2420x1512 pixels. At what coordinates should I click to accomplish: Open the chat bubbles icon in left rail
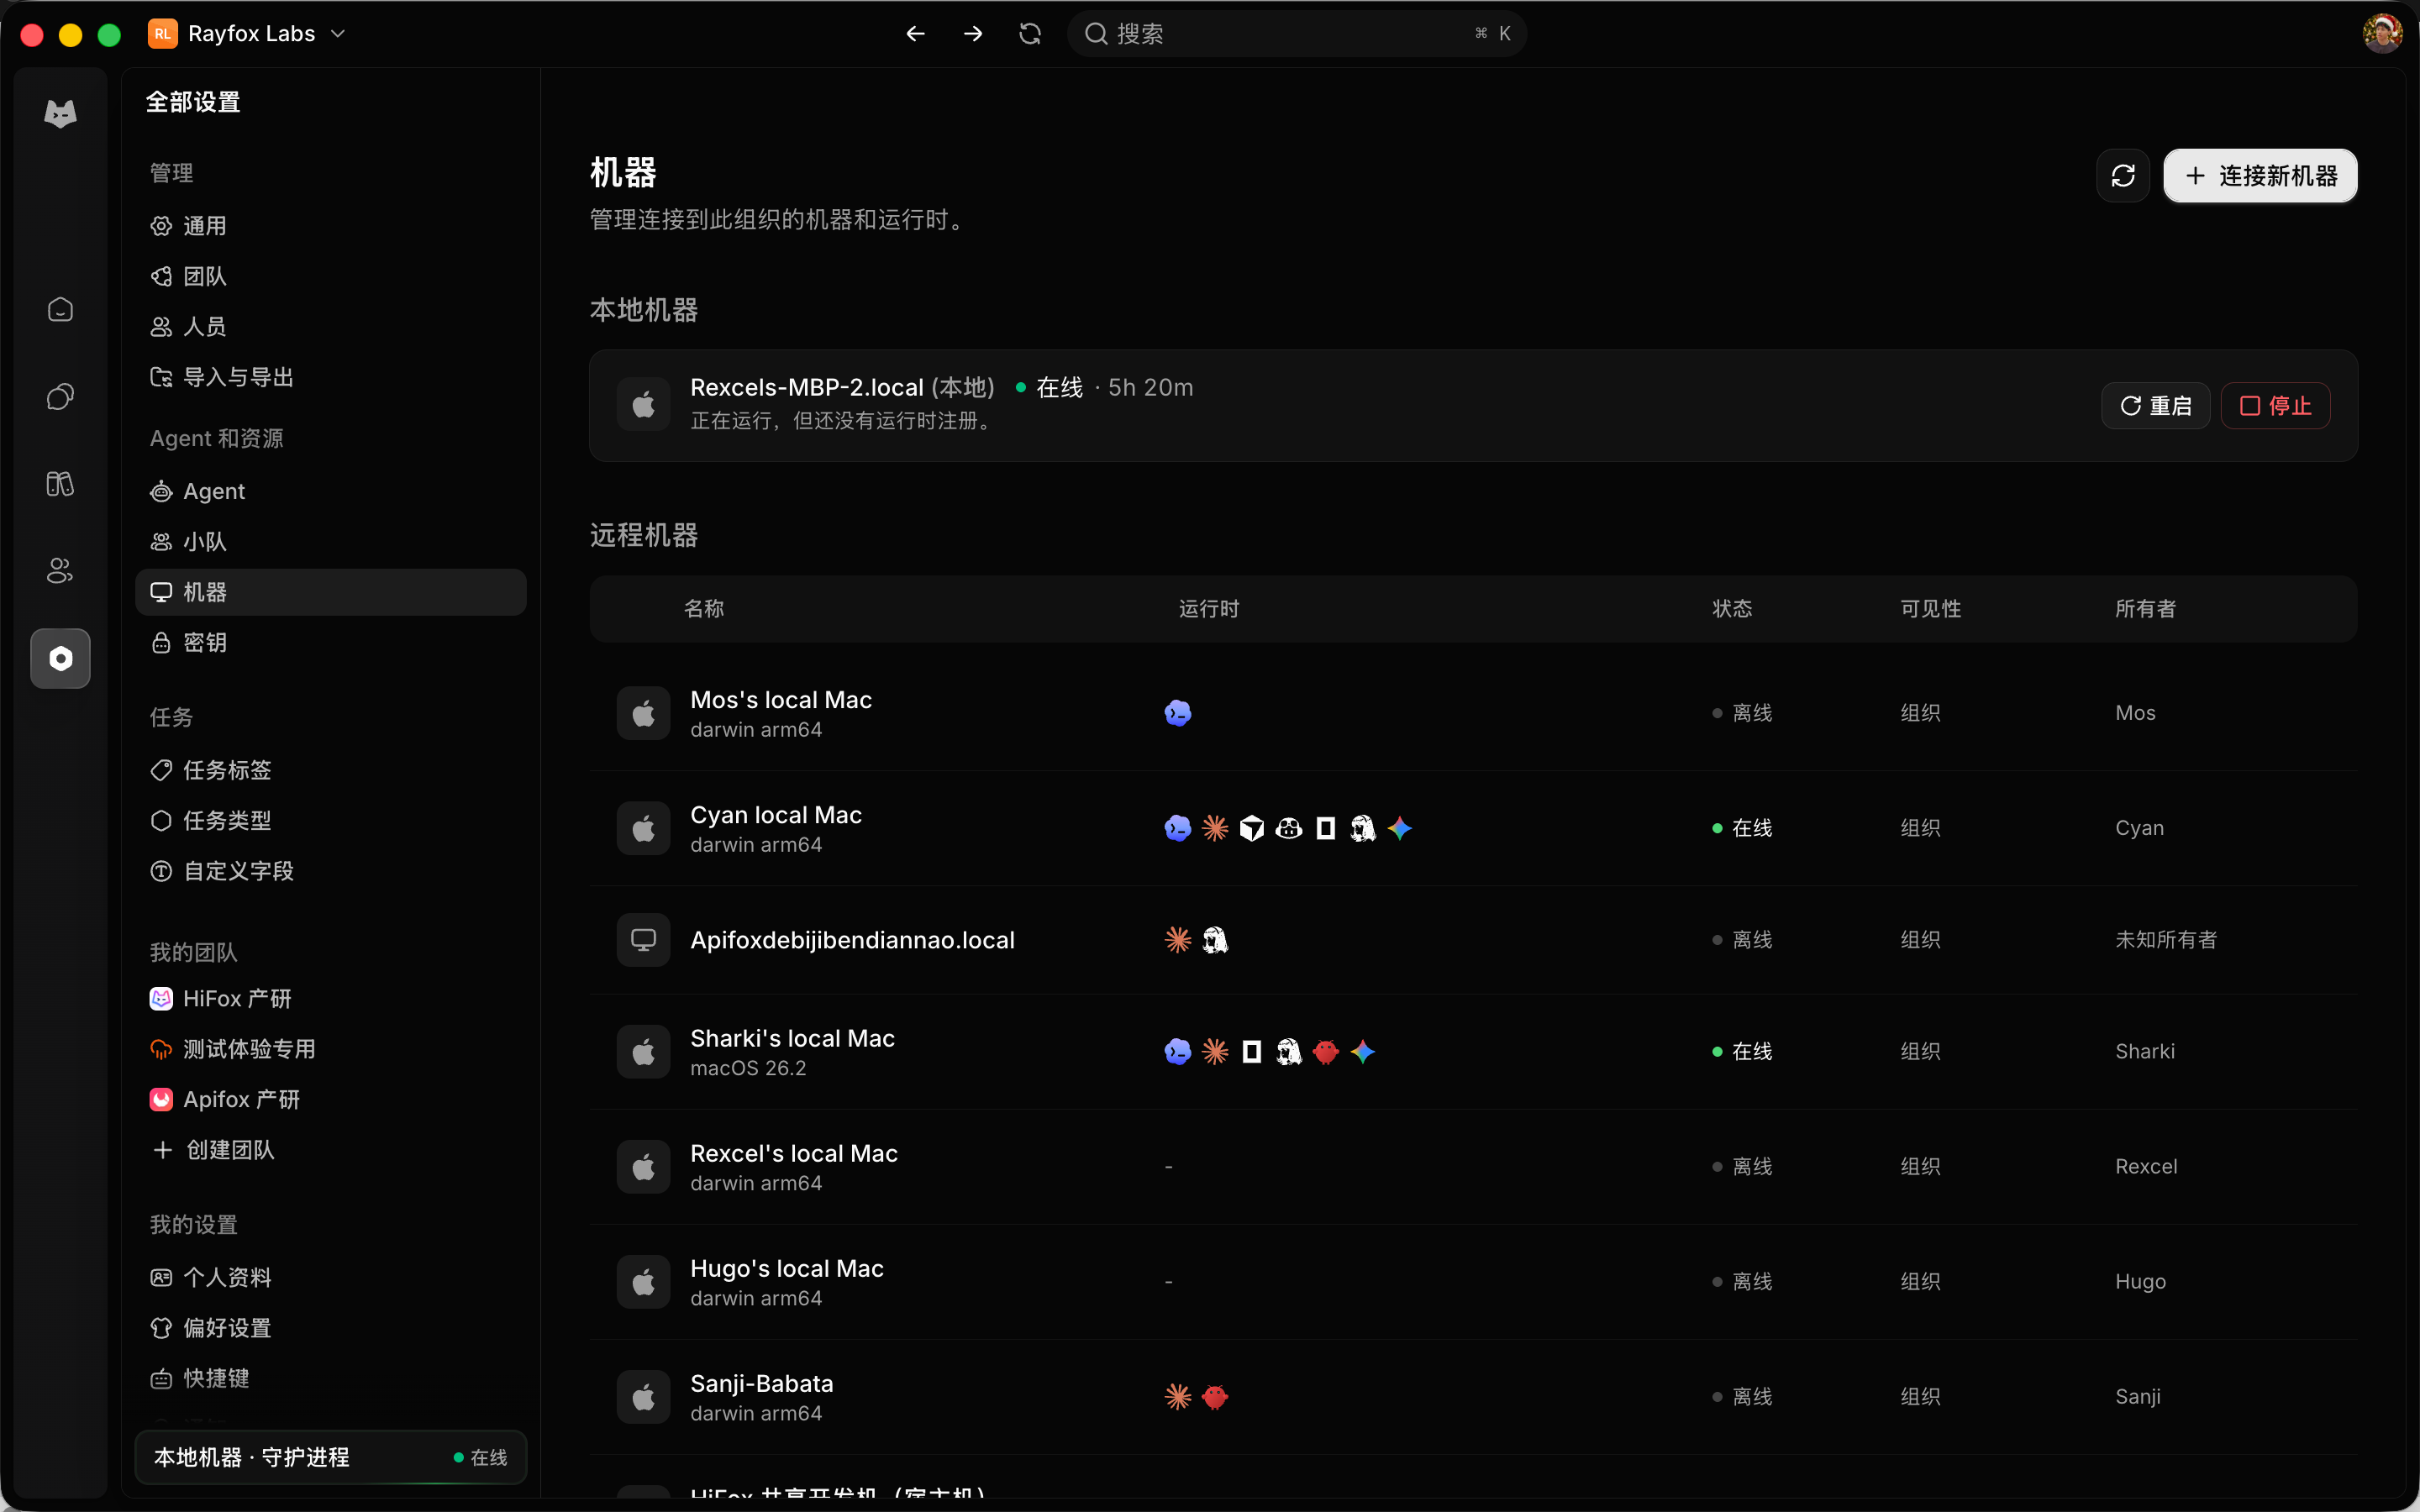coord(60,397)
